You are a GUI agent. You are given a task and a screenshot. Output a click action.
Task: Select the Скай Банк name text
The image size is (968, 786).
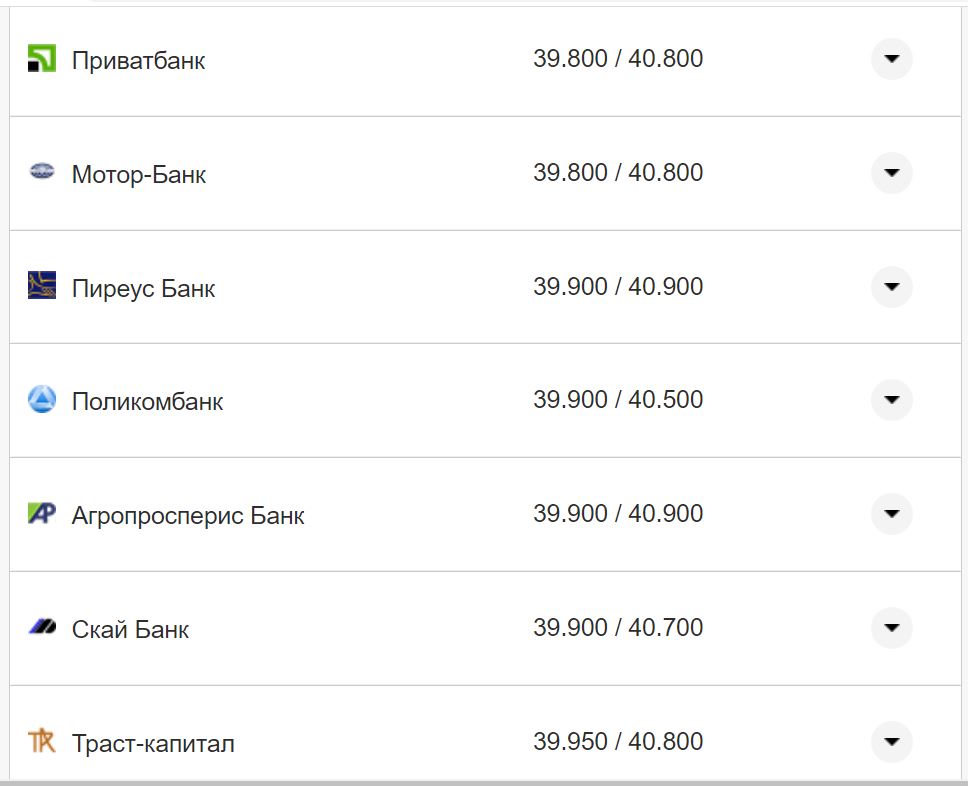pyautogui.click(x=130, y=630)
